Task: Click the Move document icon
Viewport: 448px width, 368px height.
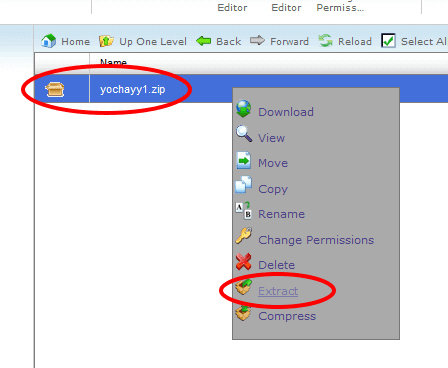Action: [244, 160]
